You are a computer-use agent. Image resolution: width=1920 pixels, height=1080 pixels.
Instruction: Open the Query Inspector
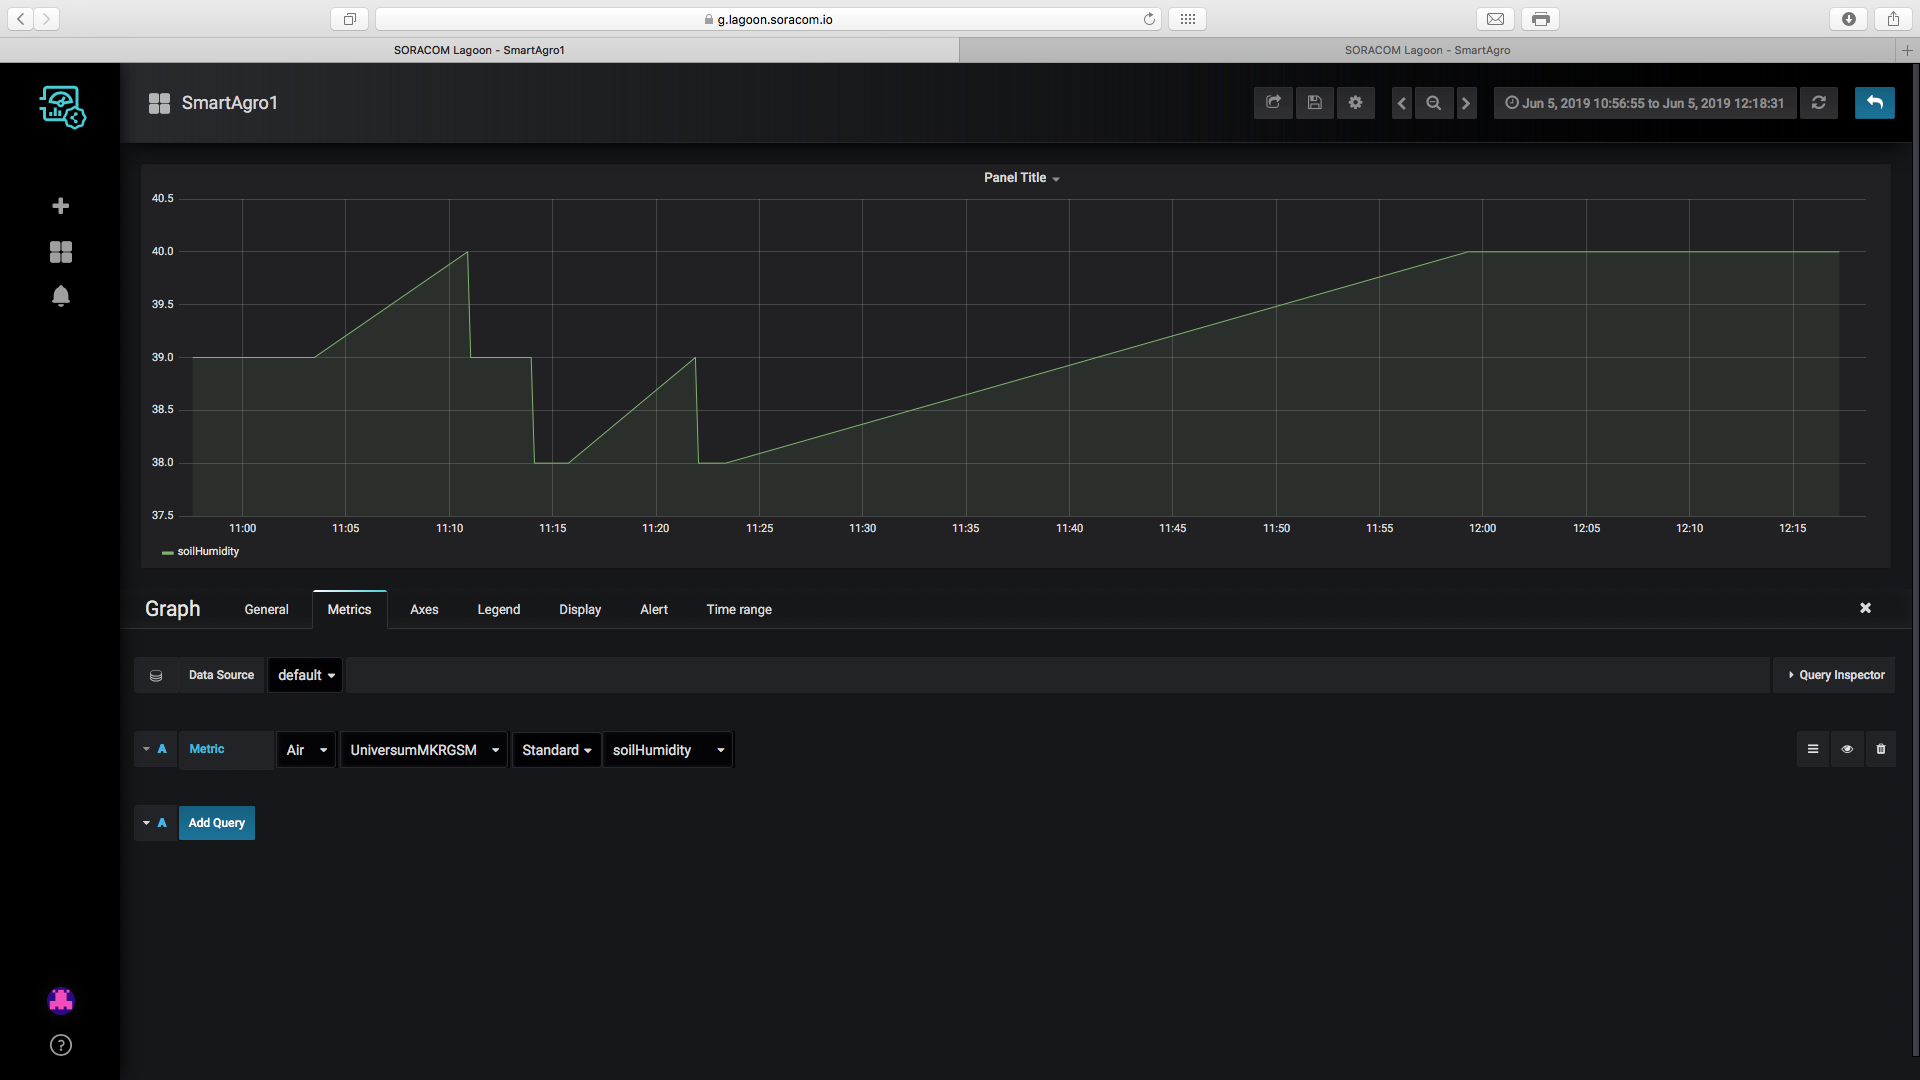tap(1836, 675)
